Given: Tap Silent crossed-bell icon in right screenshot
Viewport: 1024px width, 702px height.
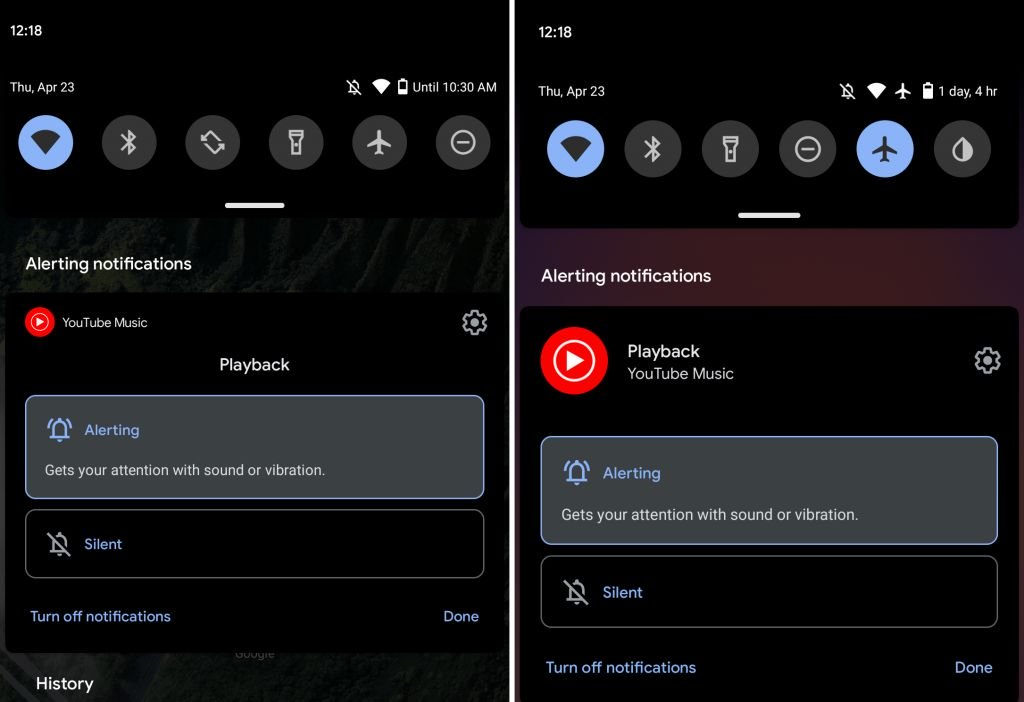Looking at the screenshot, I should pos(576,592).
